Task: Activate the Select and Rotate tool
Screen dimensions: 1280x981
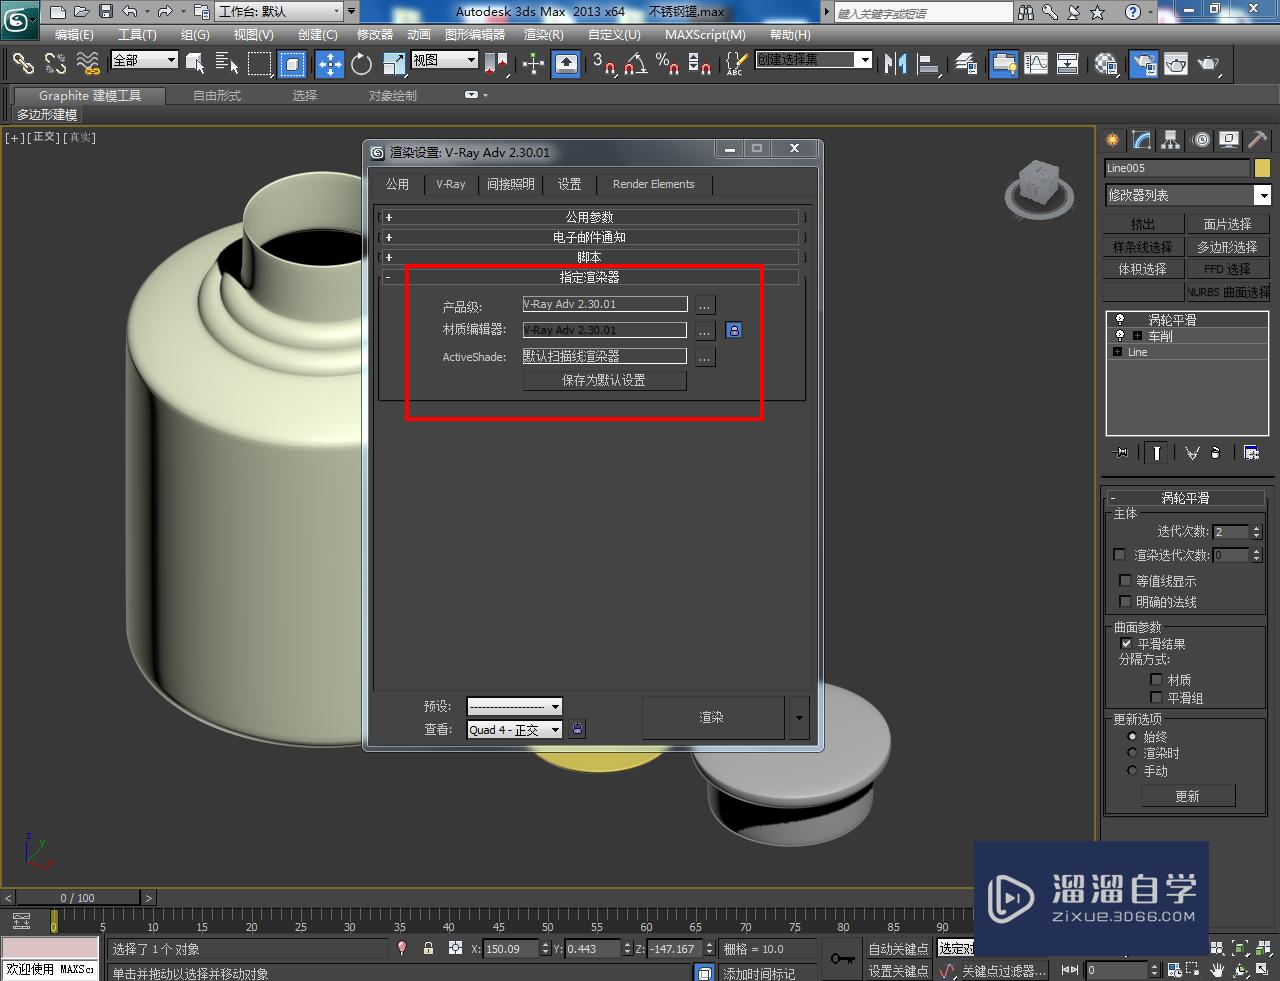Action: (x=361, y=64)
